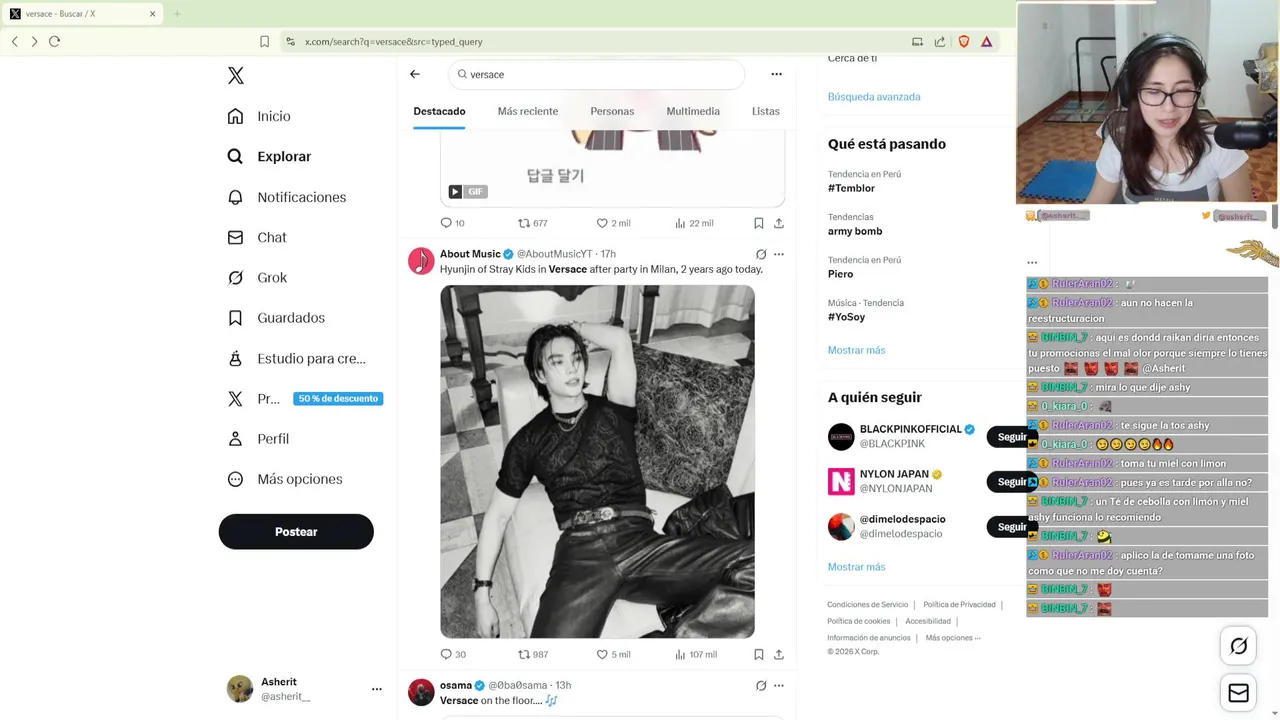1280x720 pixels.
Task: Switch to the Destacado tab
Action: tap(439, 111)
